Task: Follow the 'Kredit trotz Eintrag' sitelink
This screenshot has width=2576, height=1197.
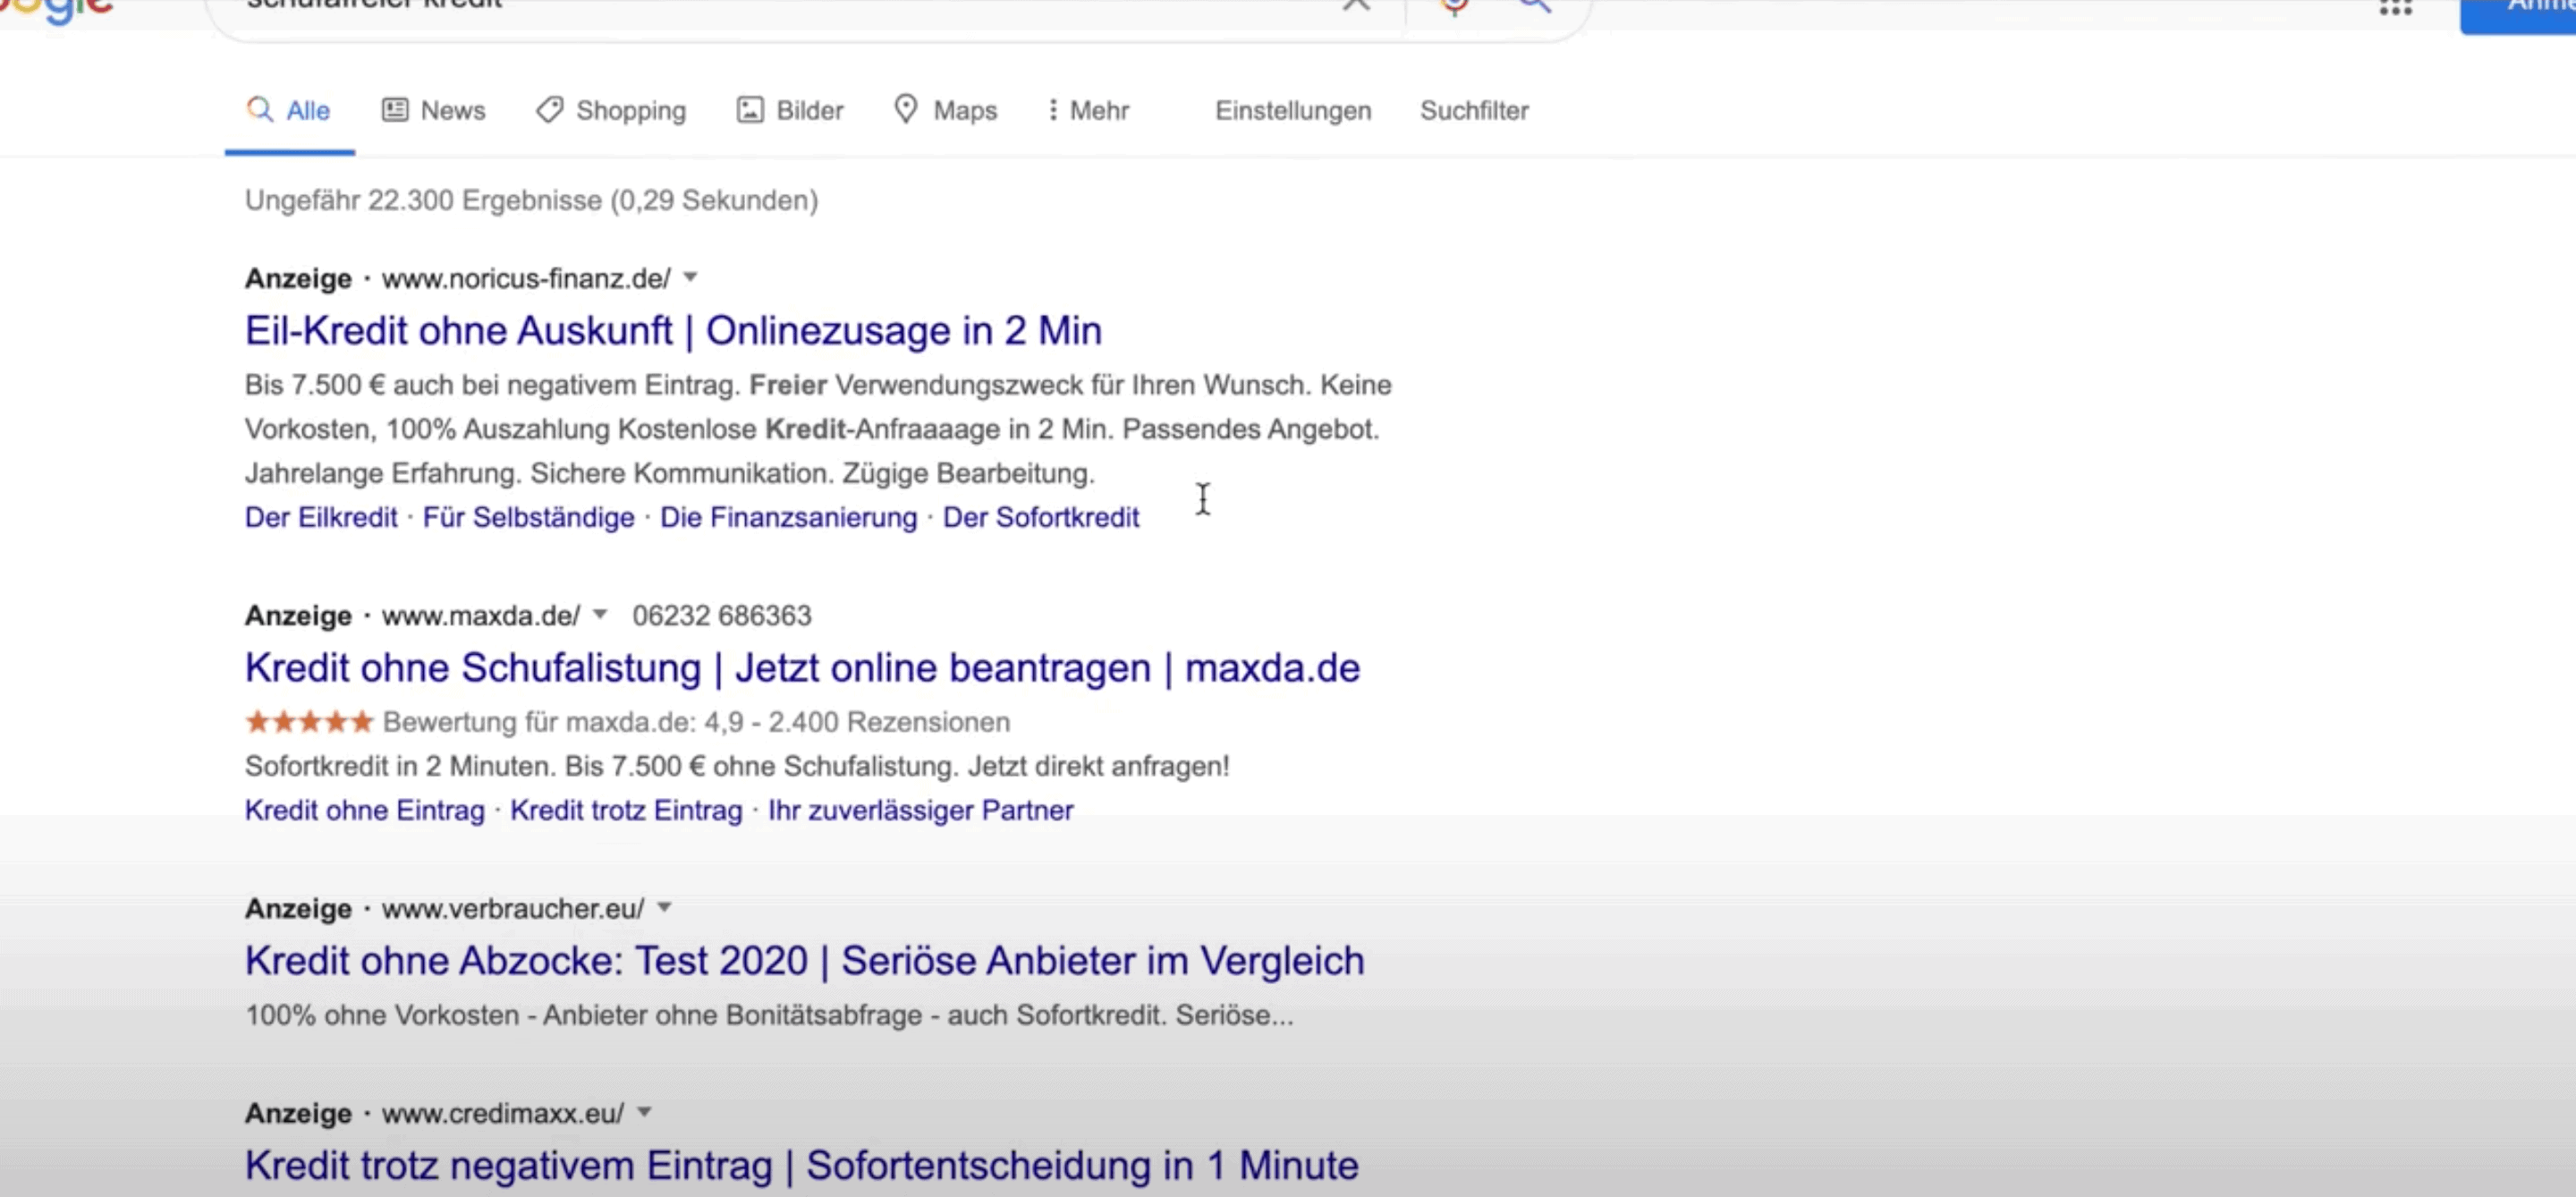Action: point(626,810)
